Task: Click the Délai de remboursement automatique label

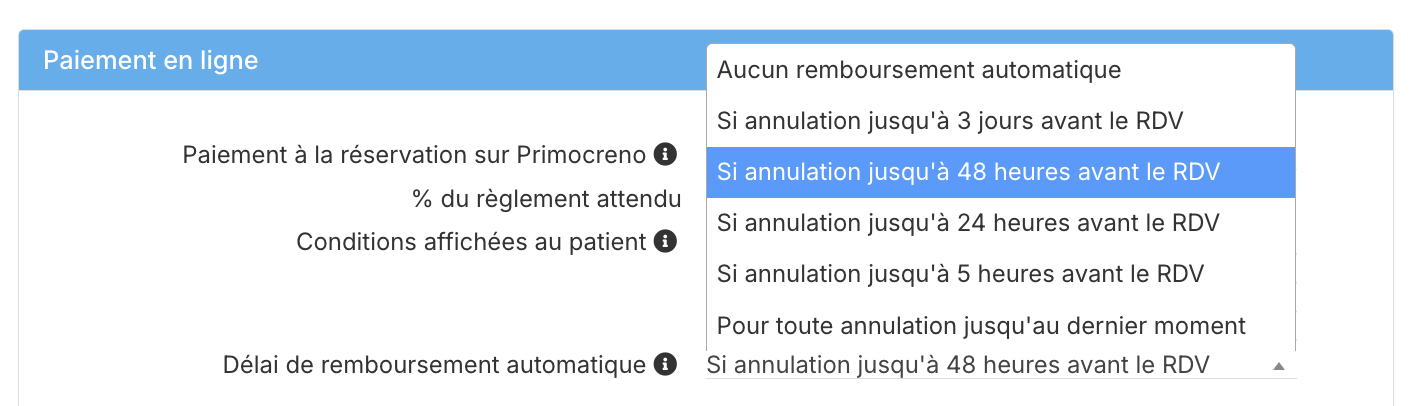Action: point(434,365)
